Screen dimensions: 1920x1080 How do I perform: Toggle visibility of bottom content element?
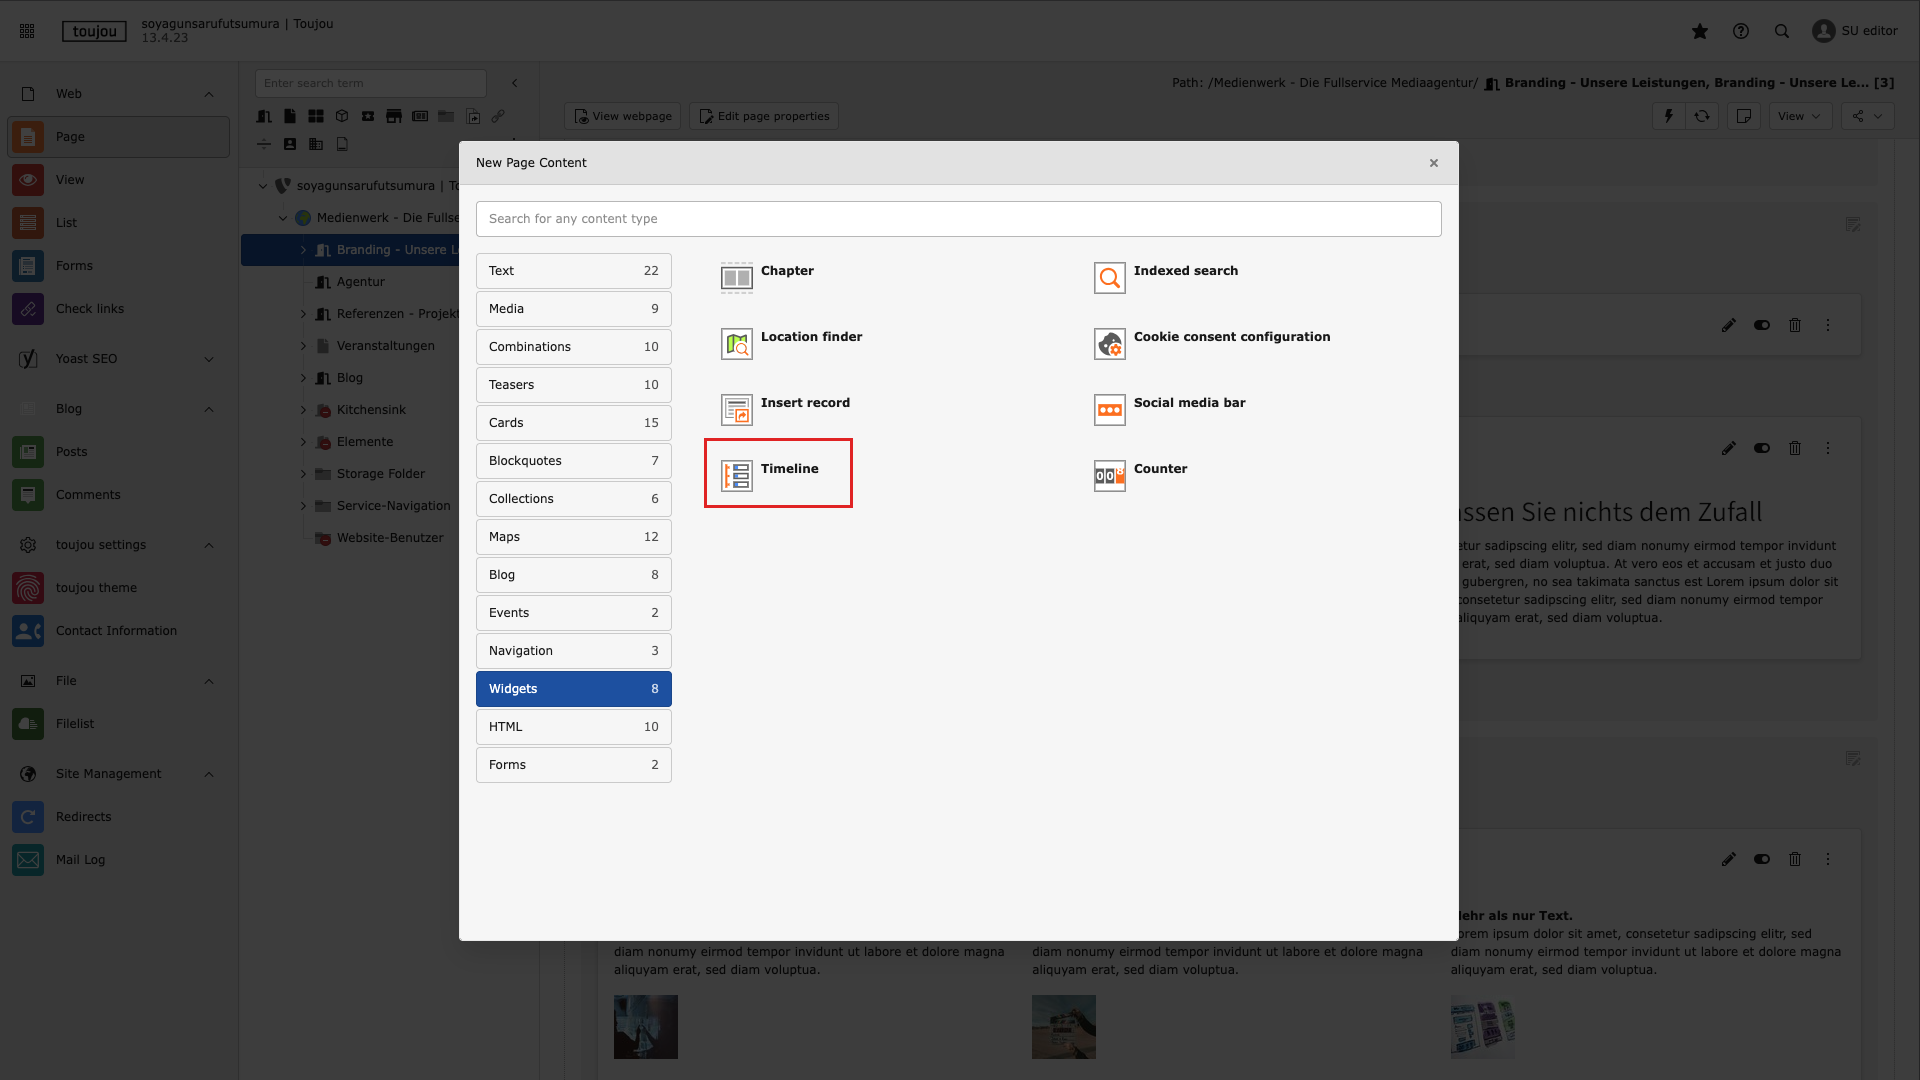tap(1762, 859)
